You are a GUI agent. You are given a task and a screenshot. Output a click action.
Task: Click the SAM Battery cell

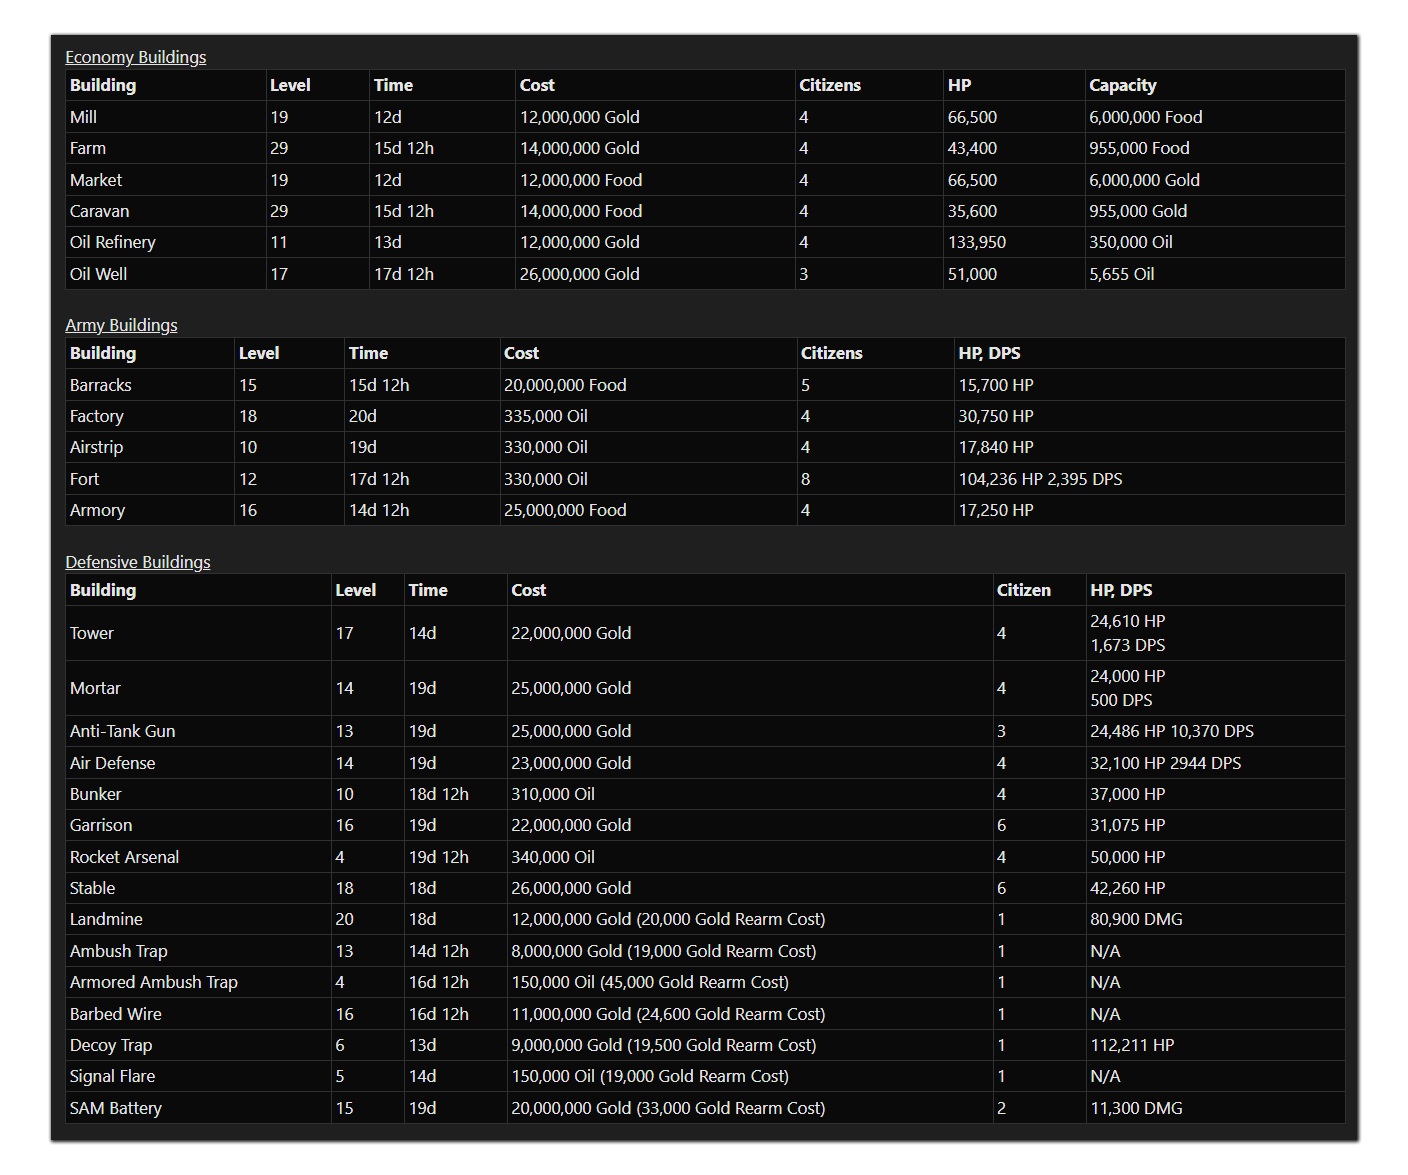click(x=198, y=1108)
